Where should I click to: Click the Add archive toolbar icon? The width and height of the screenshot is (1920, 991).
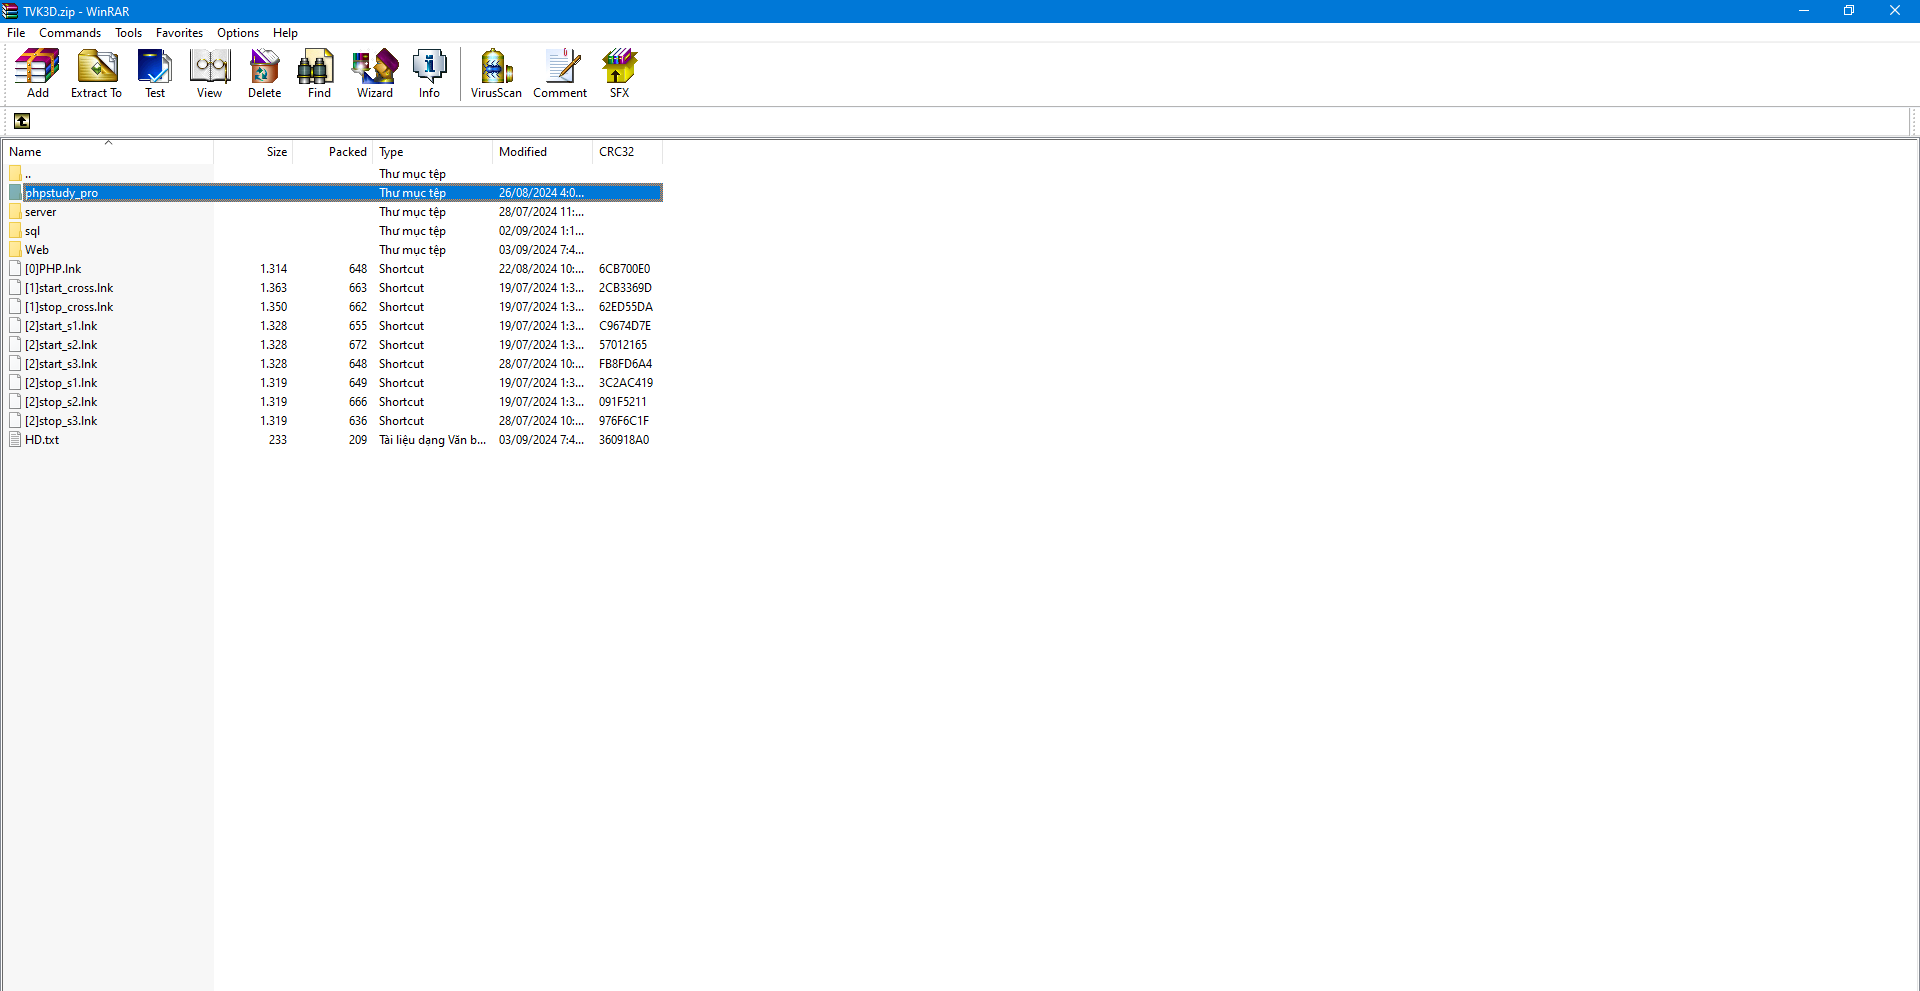pos(37,73)
